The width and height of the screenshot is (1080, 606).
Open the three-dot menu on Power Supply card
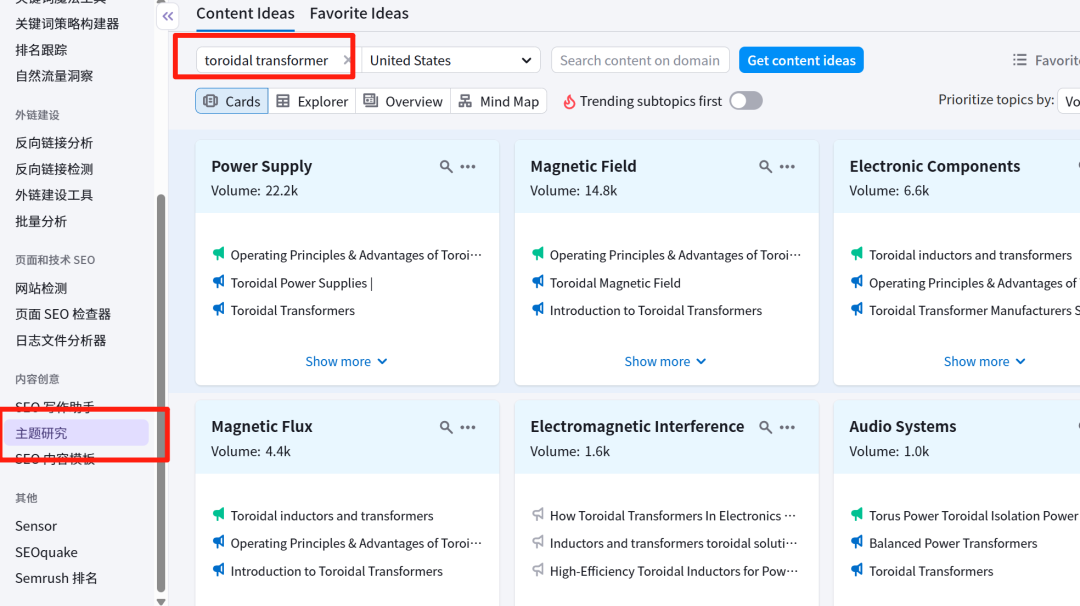468,167
